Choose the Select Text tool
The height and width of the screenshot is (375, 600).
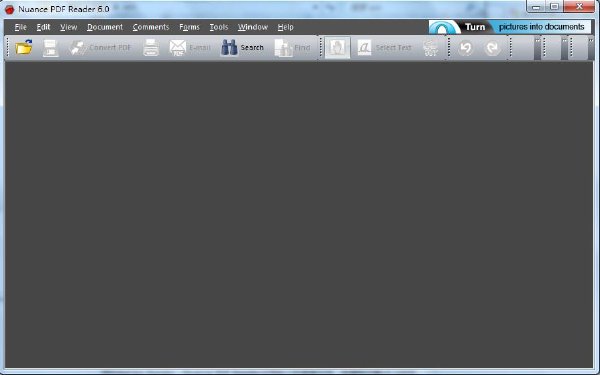384,48
